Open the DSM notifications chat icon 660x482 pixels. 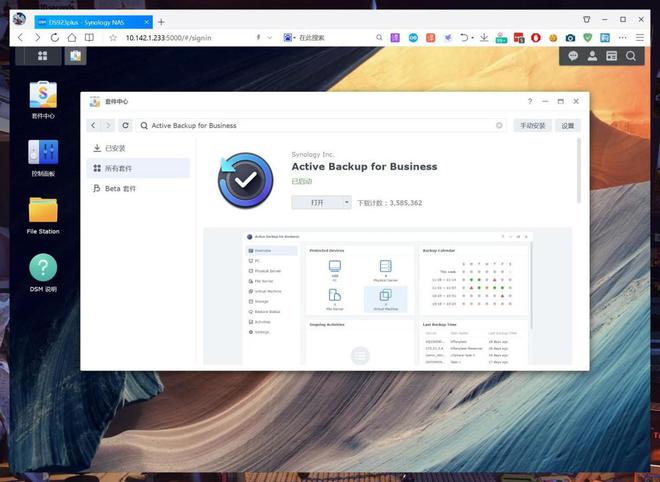(x=574, y=56)
